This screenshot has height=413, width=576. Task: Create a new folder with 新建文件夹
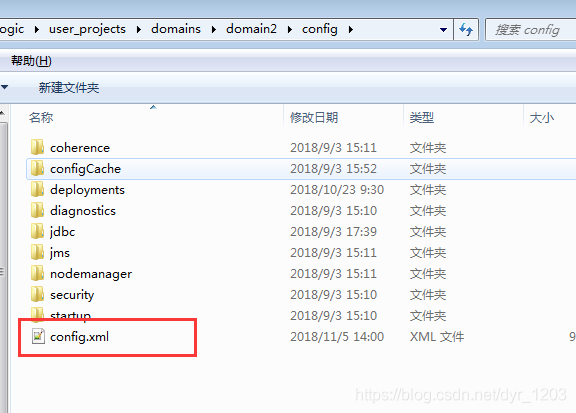tap(69, 87)
